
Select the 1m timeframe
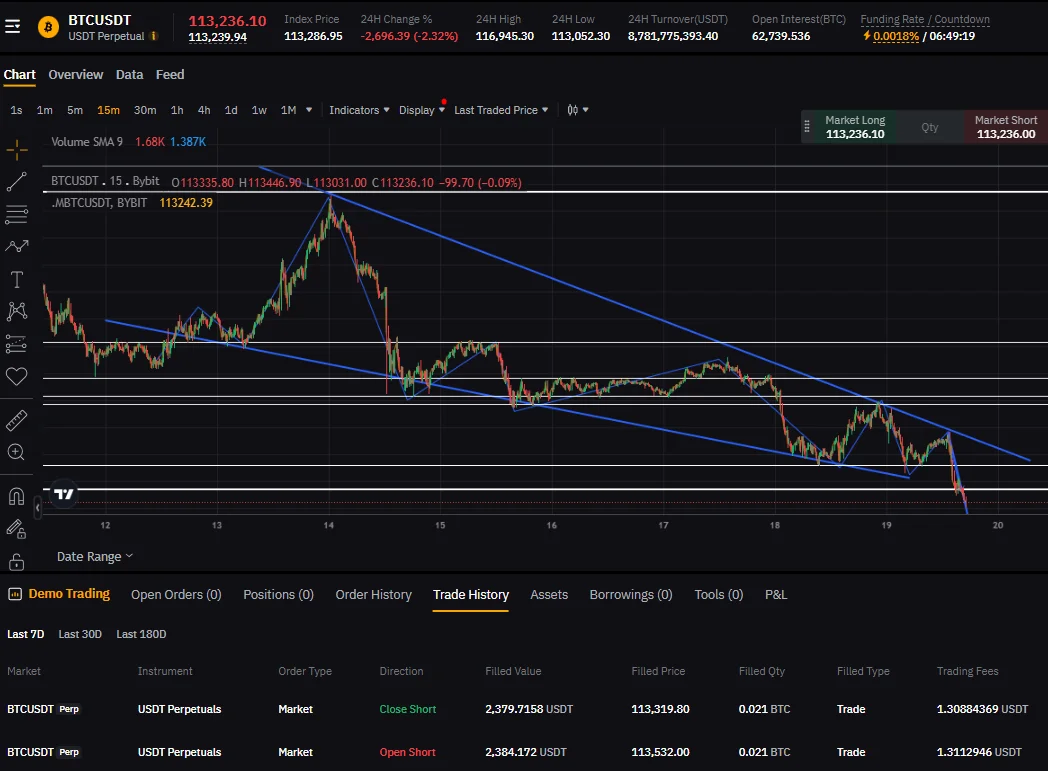[x=45, y=110]
